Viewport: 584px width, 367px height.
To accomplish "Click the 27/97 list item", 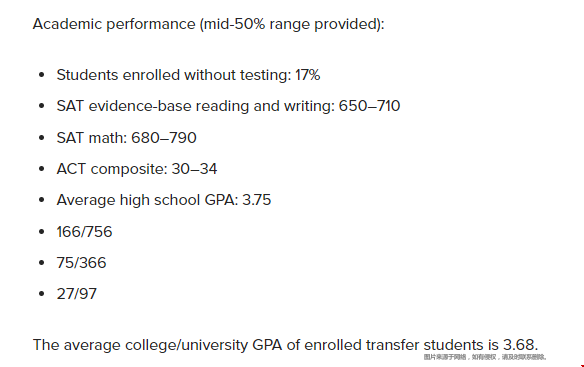I will [x=76, y=294].
